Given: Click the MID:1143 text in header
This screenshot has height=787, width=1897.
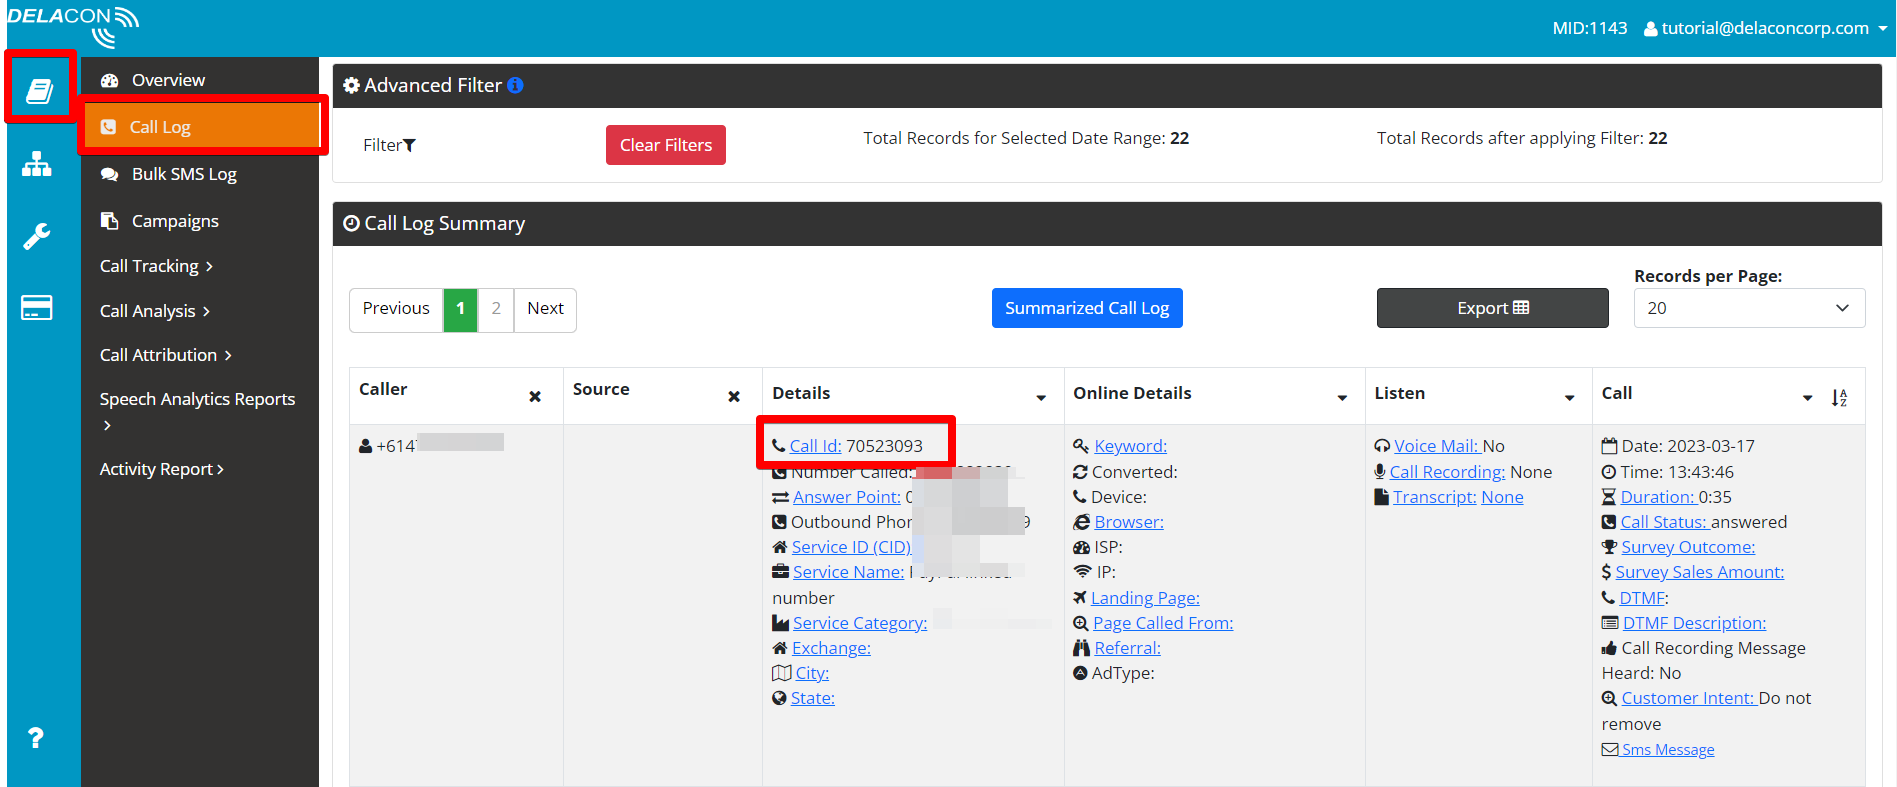Looking at the screenshot, I should click(1590, 28).
